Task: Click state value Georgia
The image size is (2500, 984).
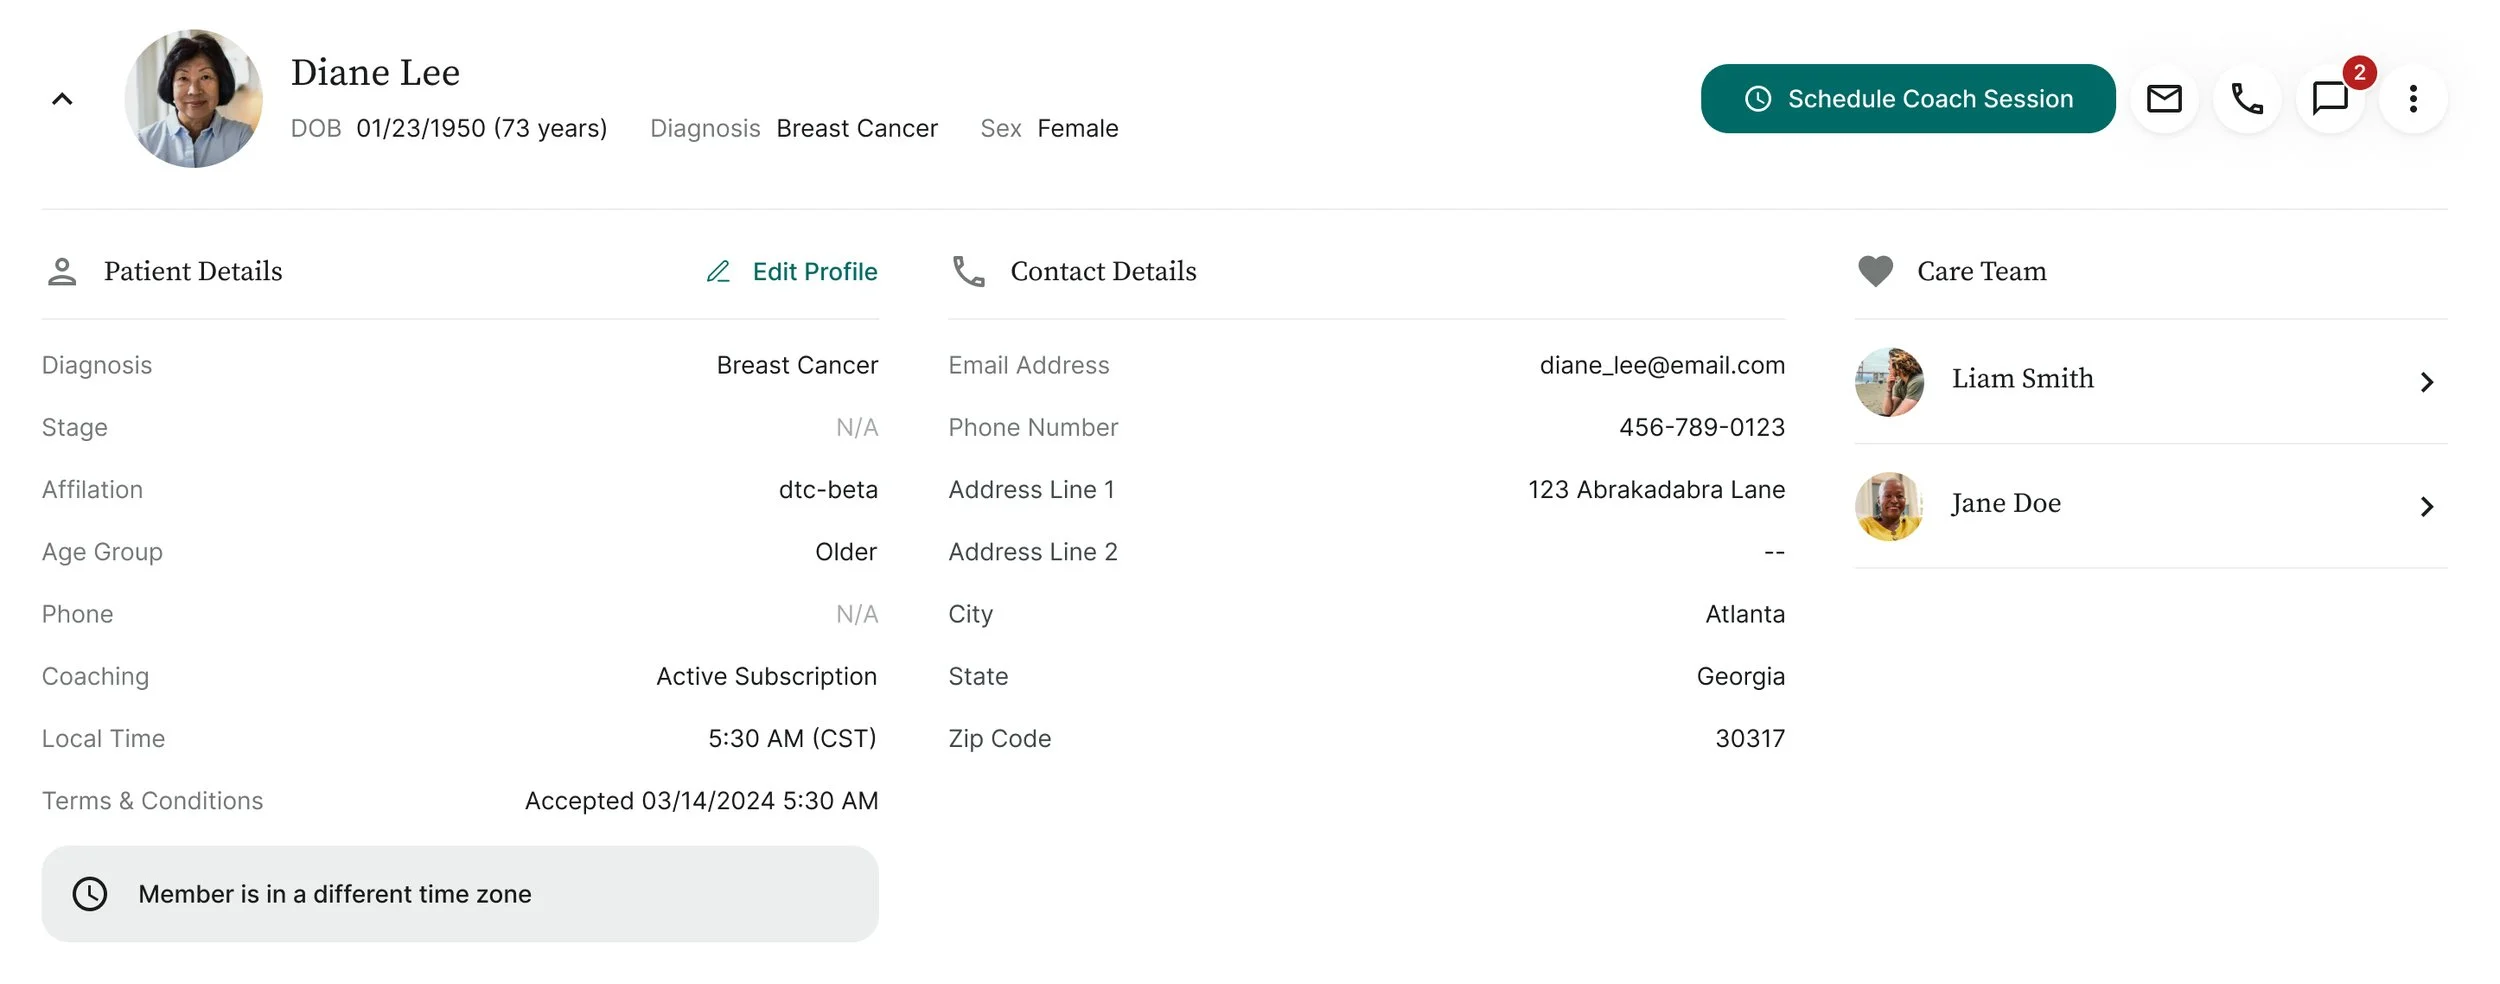Action: coord(1741,677)
